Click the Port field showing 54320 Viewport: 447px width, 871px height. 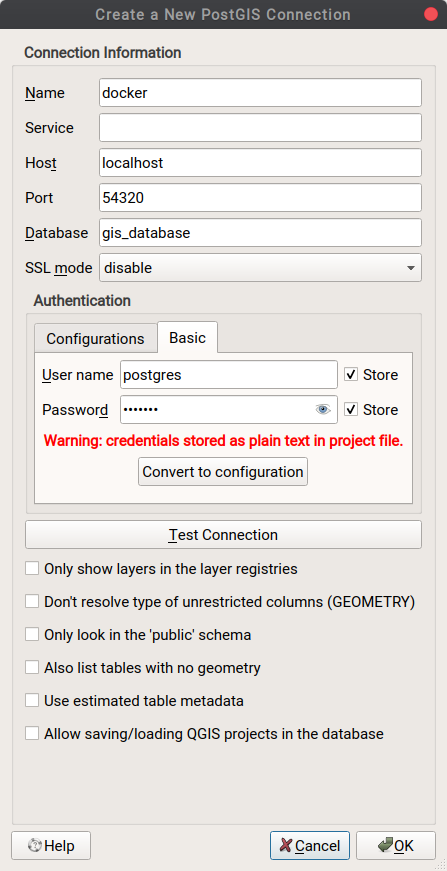point(260,197)
